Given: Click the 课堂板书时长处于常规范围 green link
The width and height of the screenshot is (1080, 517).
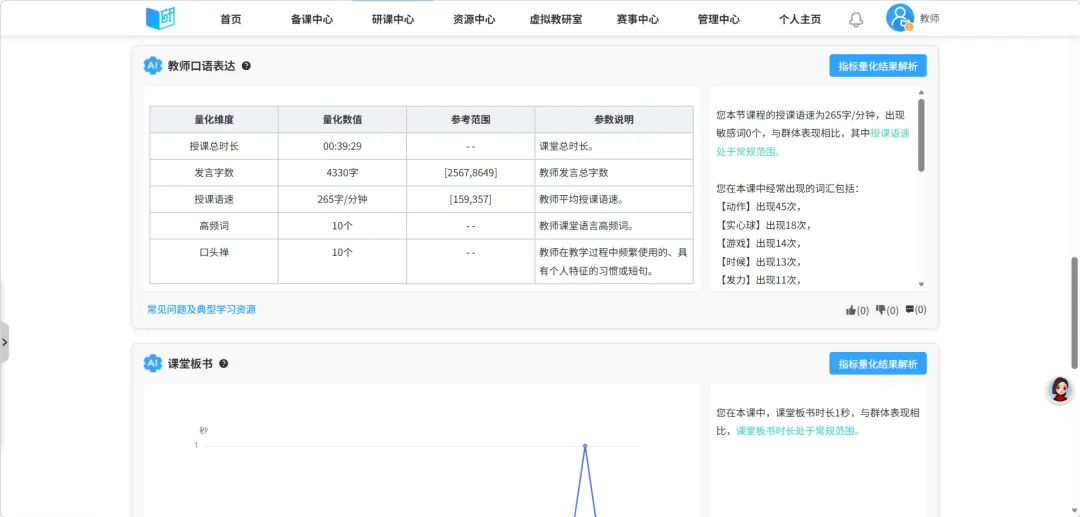Looking at the screenshot, I should [x=798, y=431].
